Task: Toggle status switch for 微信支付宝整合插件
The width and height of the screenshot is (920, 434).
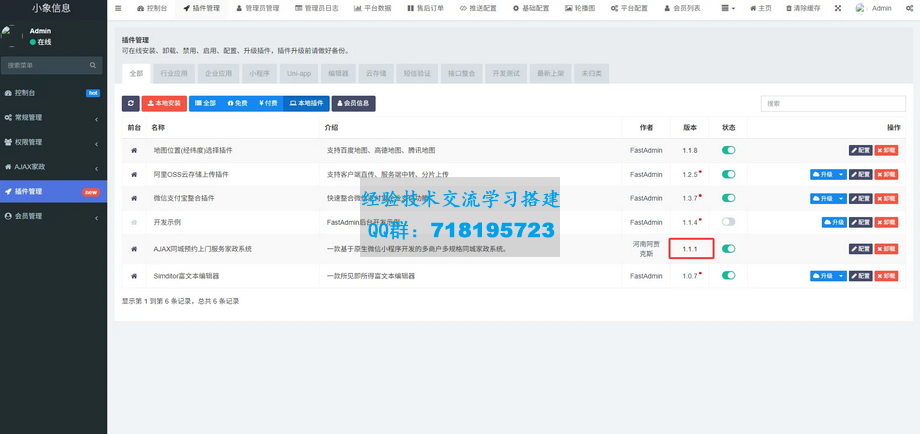Action: pos(728,198)
